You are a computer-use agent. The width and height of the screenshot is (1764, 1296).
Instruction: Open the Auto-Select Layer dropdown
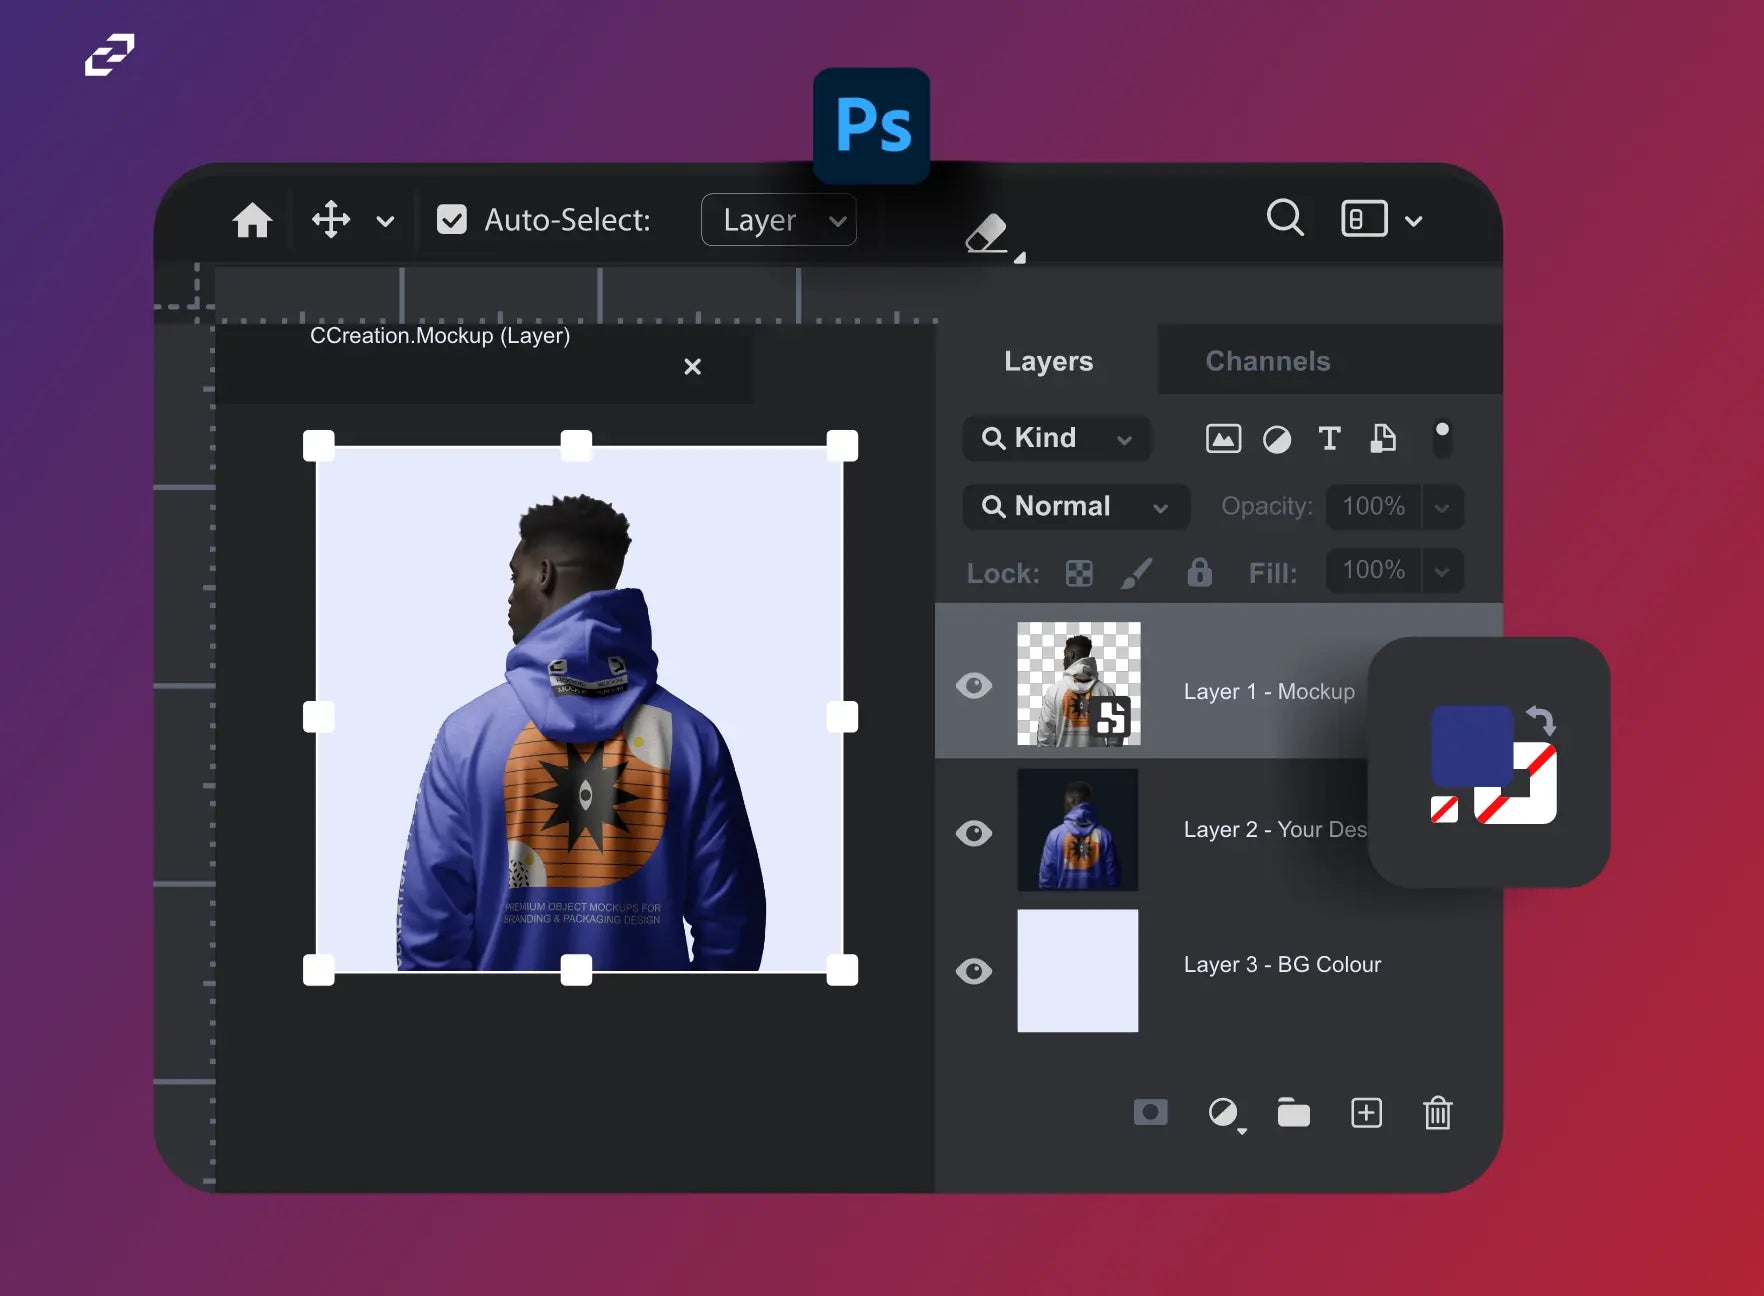click(779, 220)
